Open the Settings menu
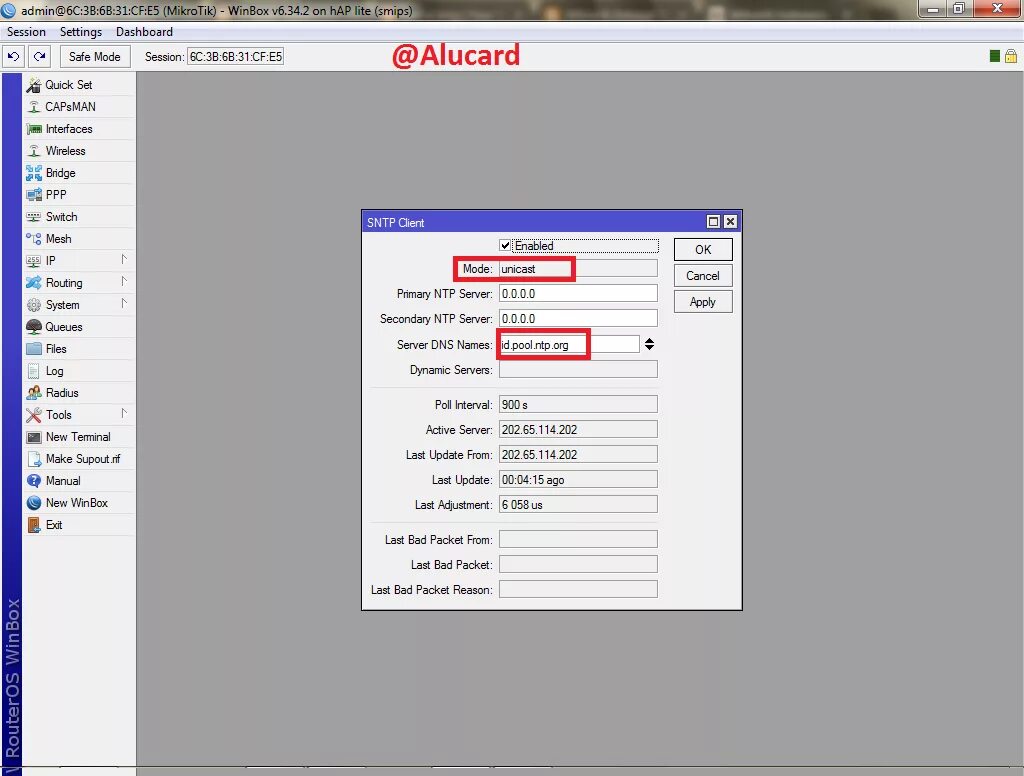The height and width of the screenshot is (776, 1024). (81, 32)
